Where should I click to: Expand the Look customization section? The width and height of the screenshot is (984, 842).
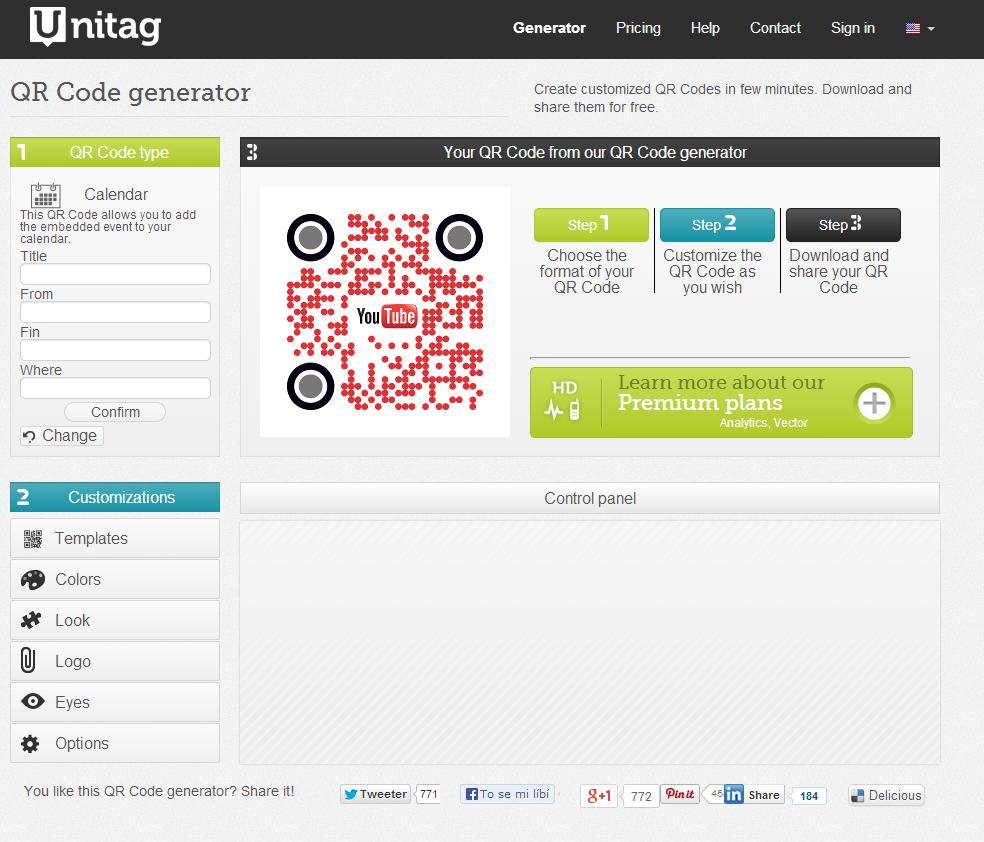point(115,621)
